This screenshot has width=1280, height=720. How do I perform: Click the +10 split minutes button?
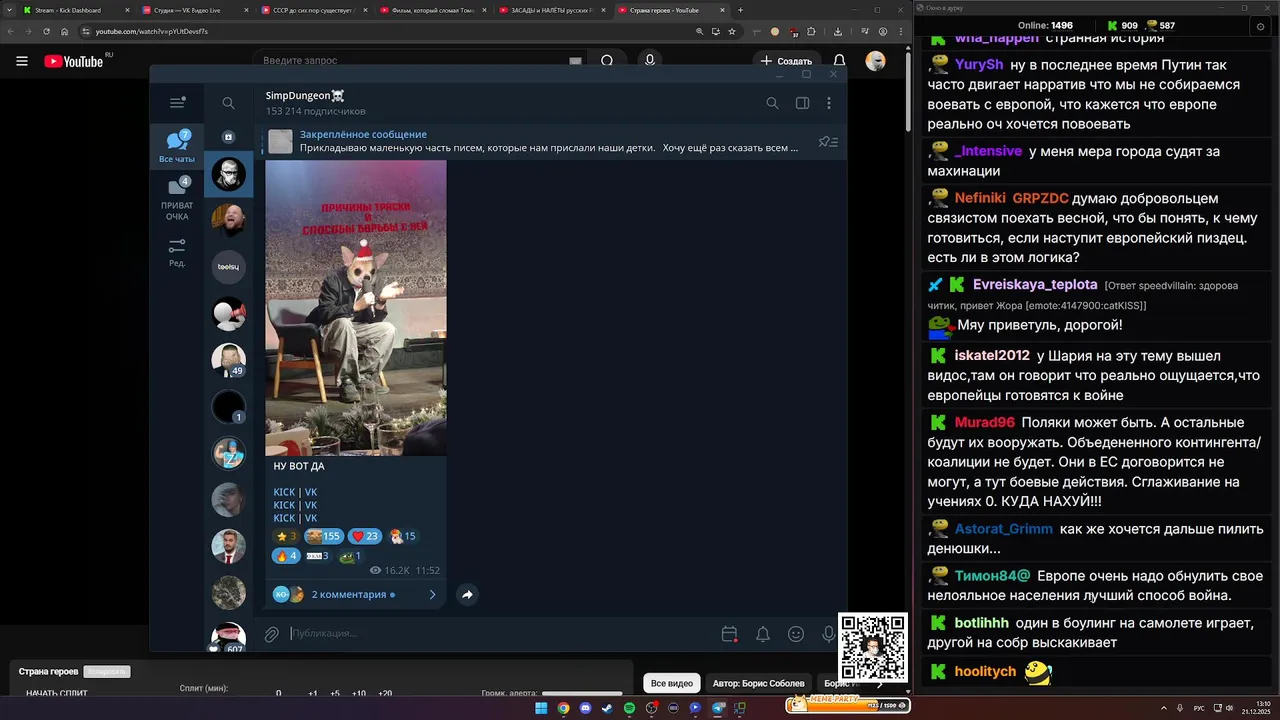coord(358,693)
